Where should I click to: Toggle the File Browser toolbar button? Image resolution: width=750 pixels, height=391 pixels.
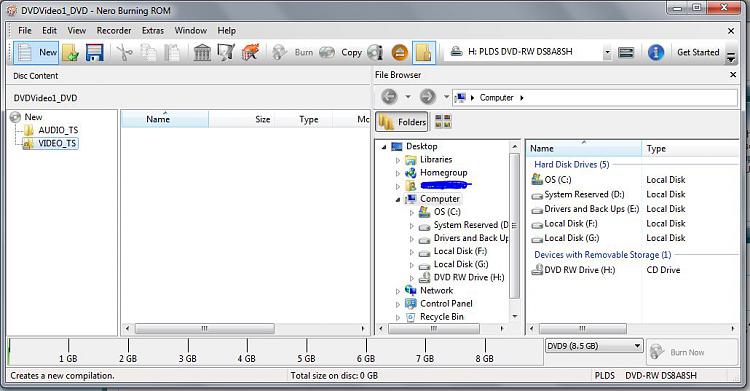pyautogui.click(x=424, y=53)
